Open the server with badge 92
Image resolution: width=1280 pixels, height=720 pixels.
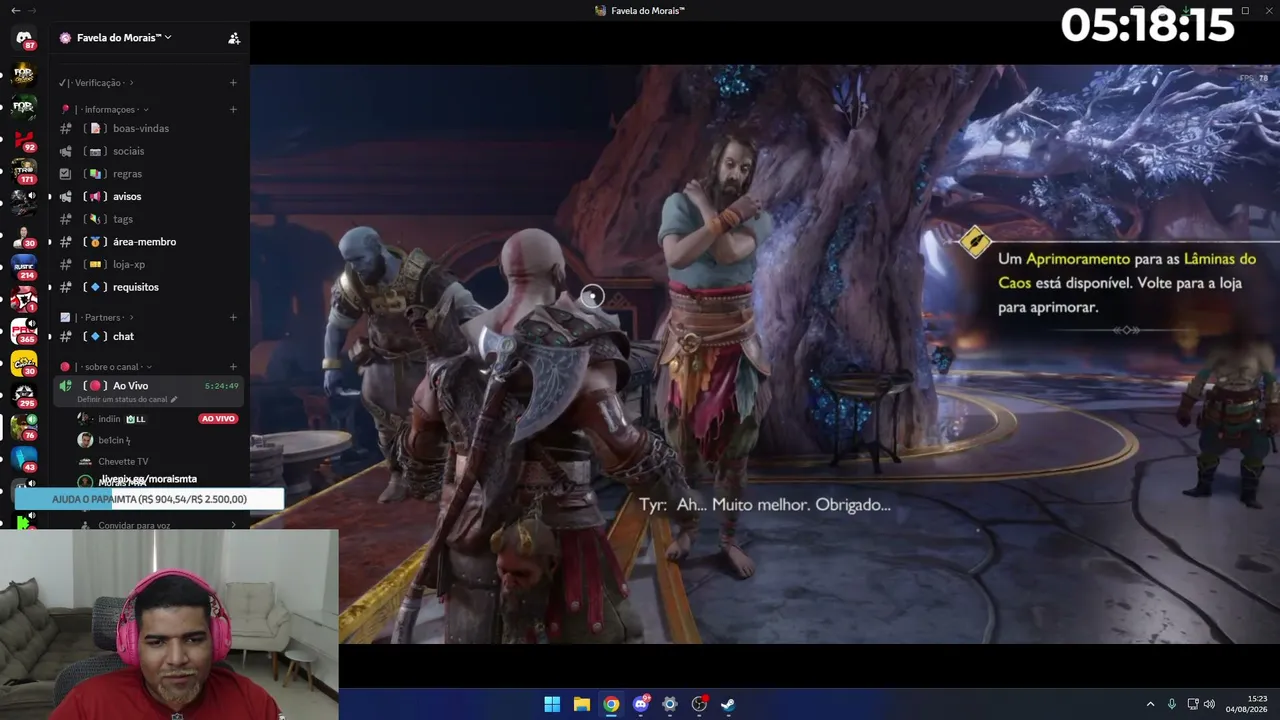(x=24, y=140)
